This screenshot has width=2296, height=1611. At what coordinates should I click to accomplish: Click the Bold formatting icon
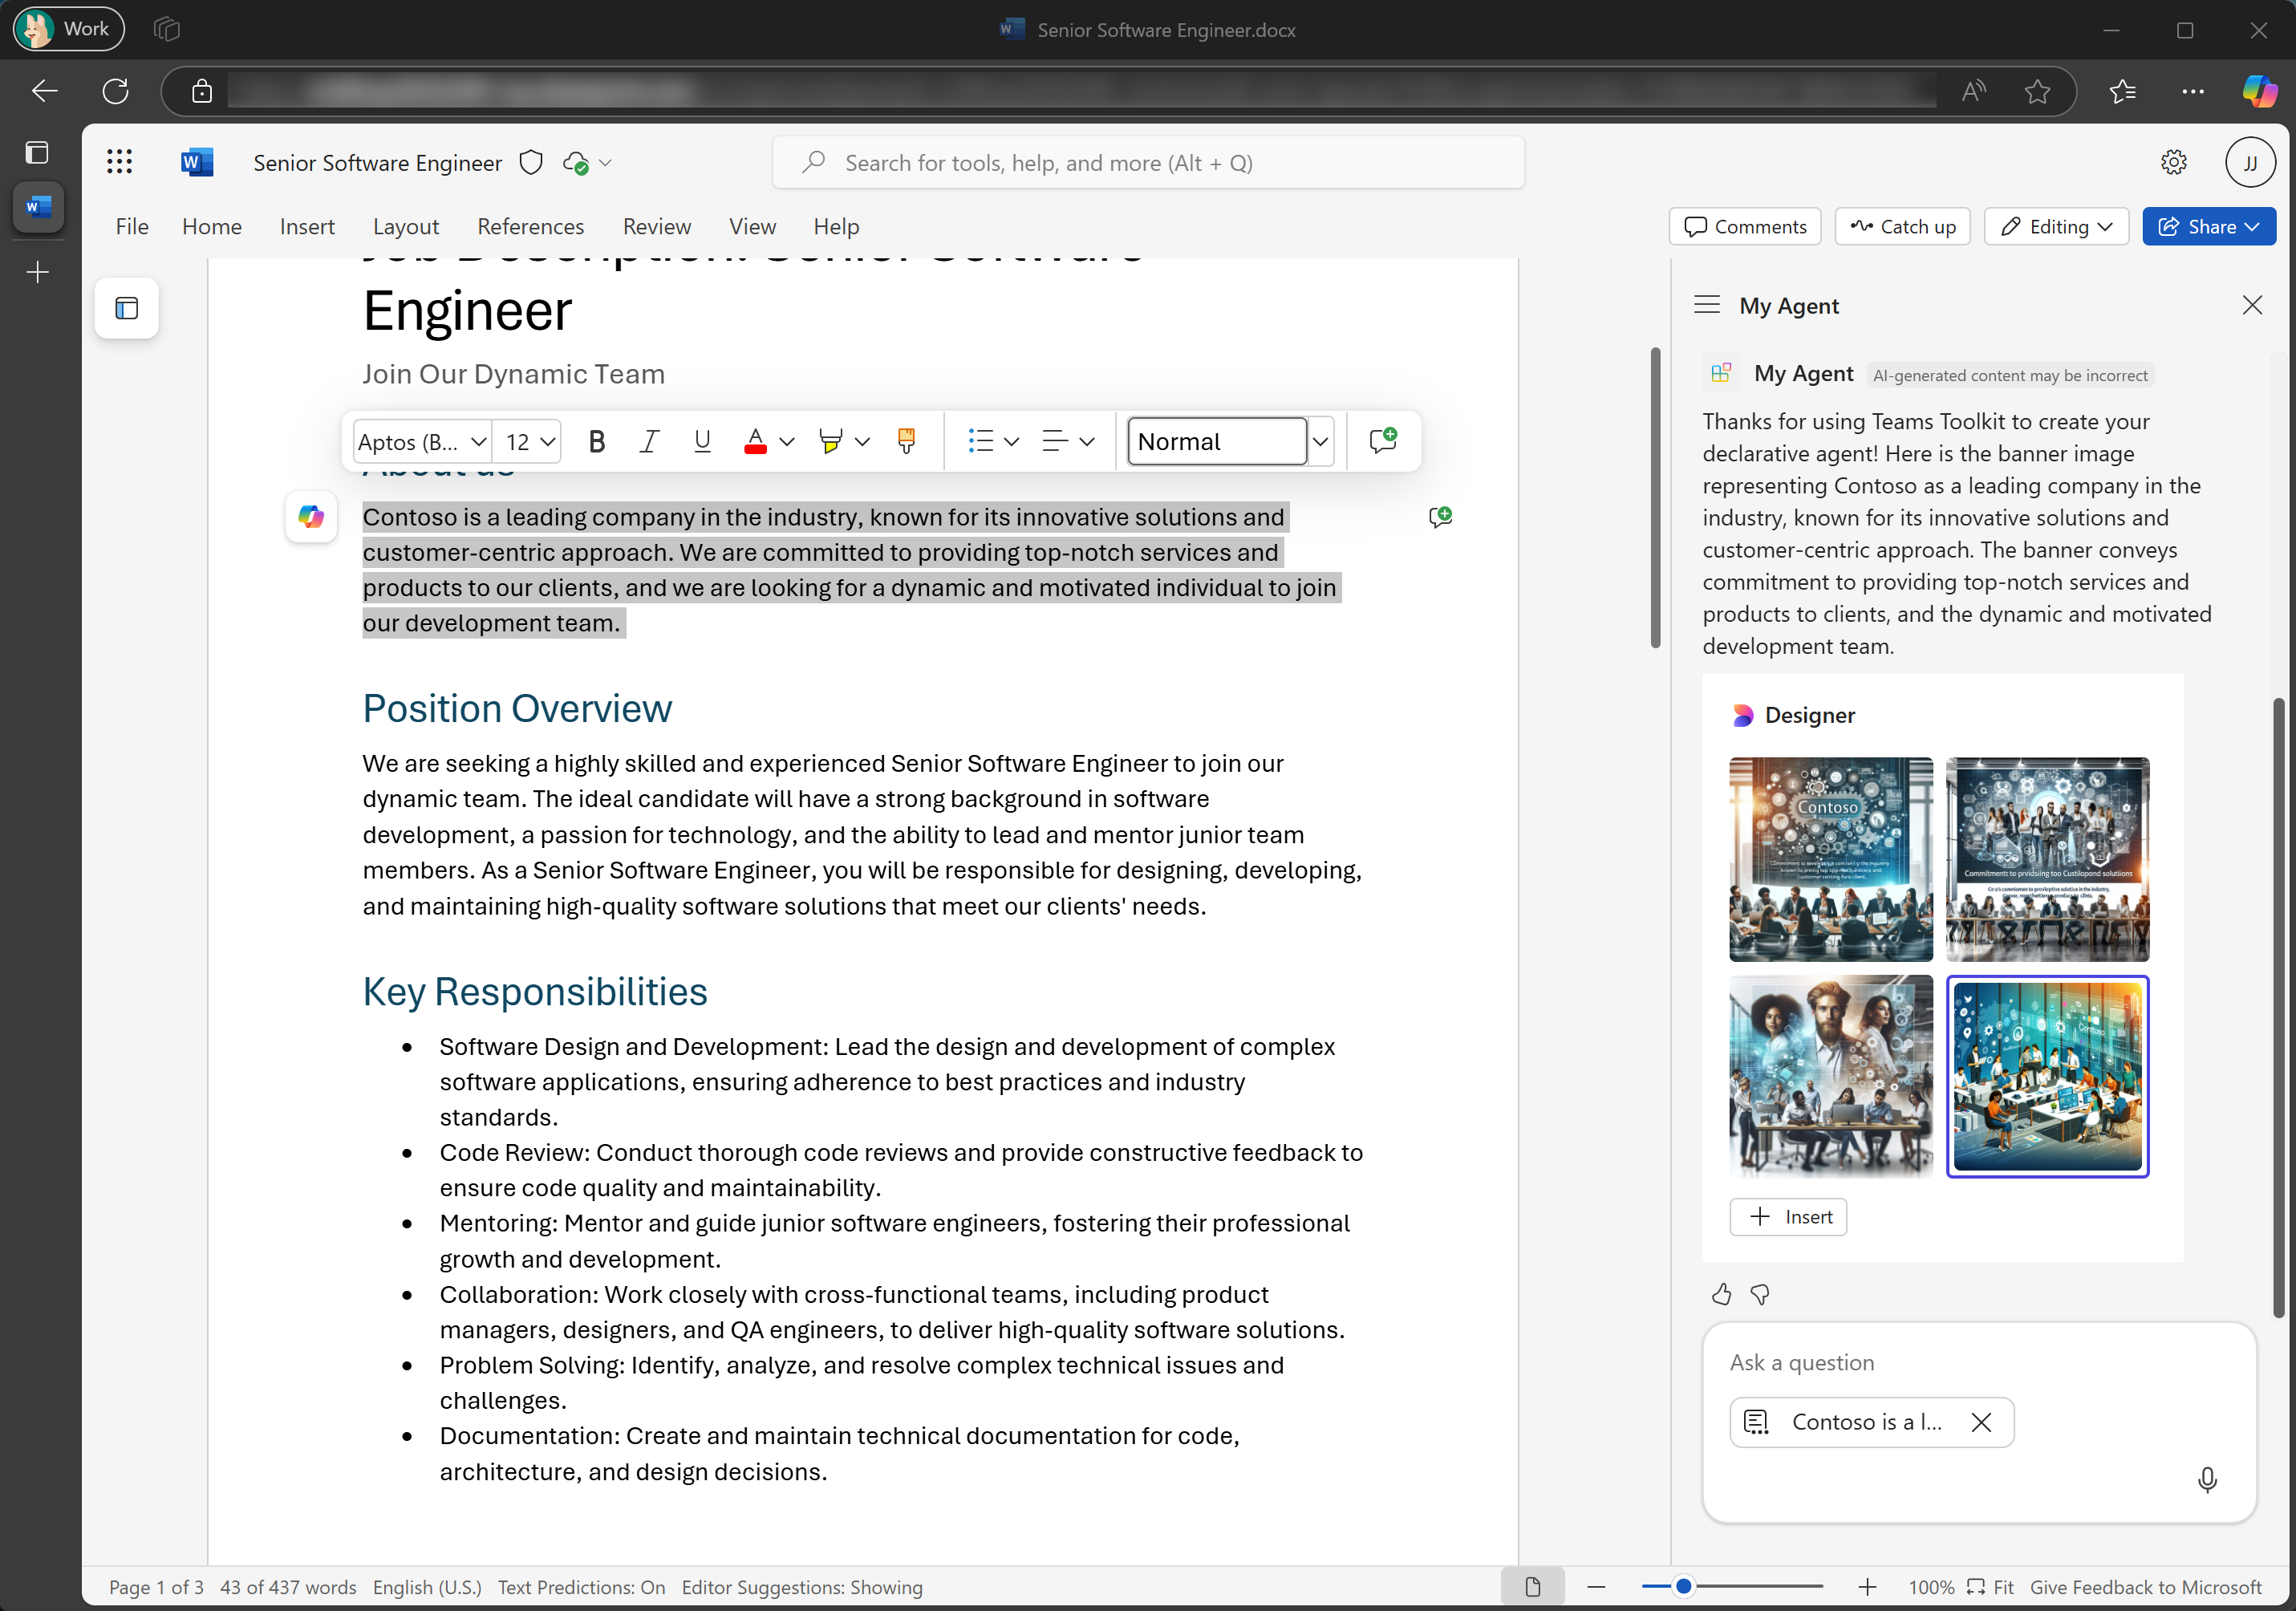pos(597,441)
